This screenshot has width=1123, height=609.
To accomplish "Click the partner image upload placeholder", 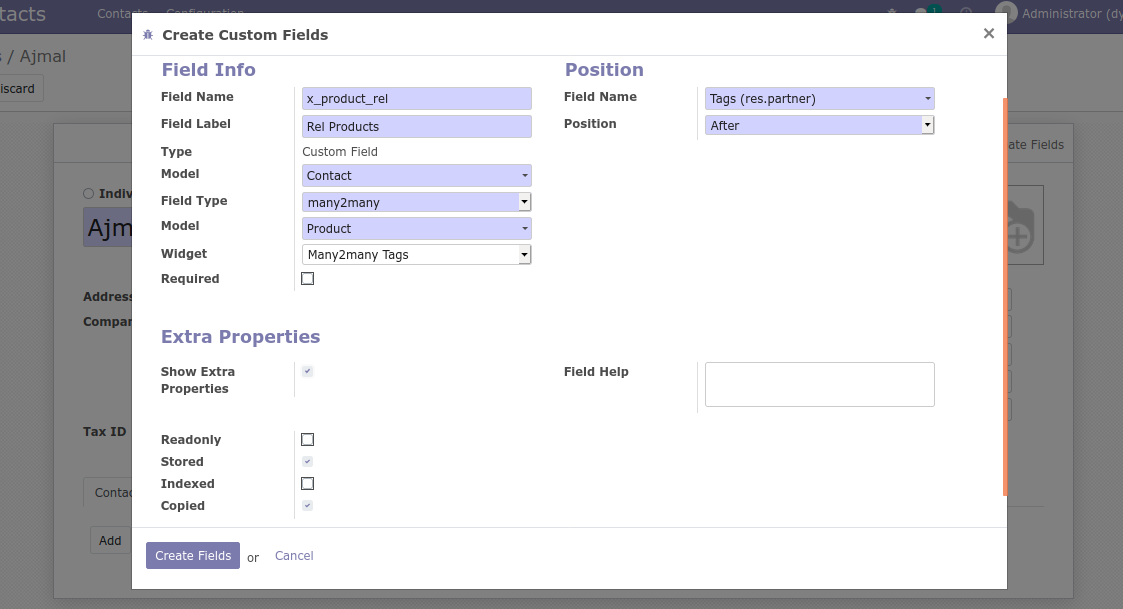I will 1018,227.
